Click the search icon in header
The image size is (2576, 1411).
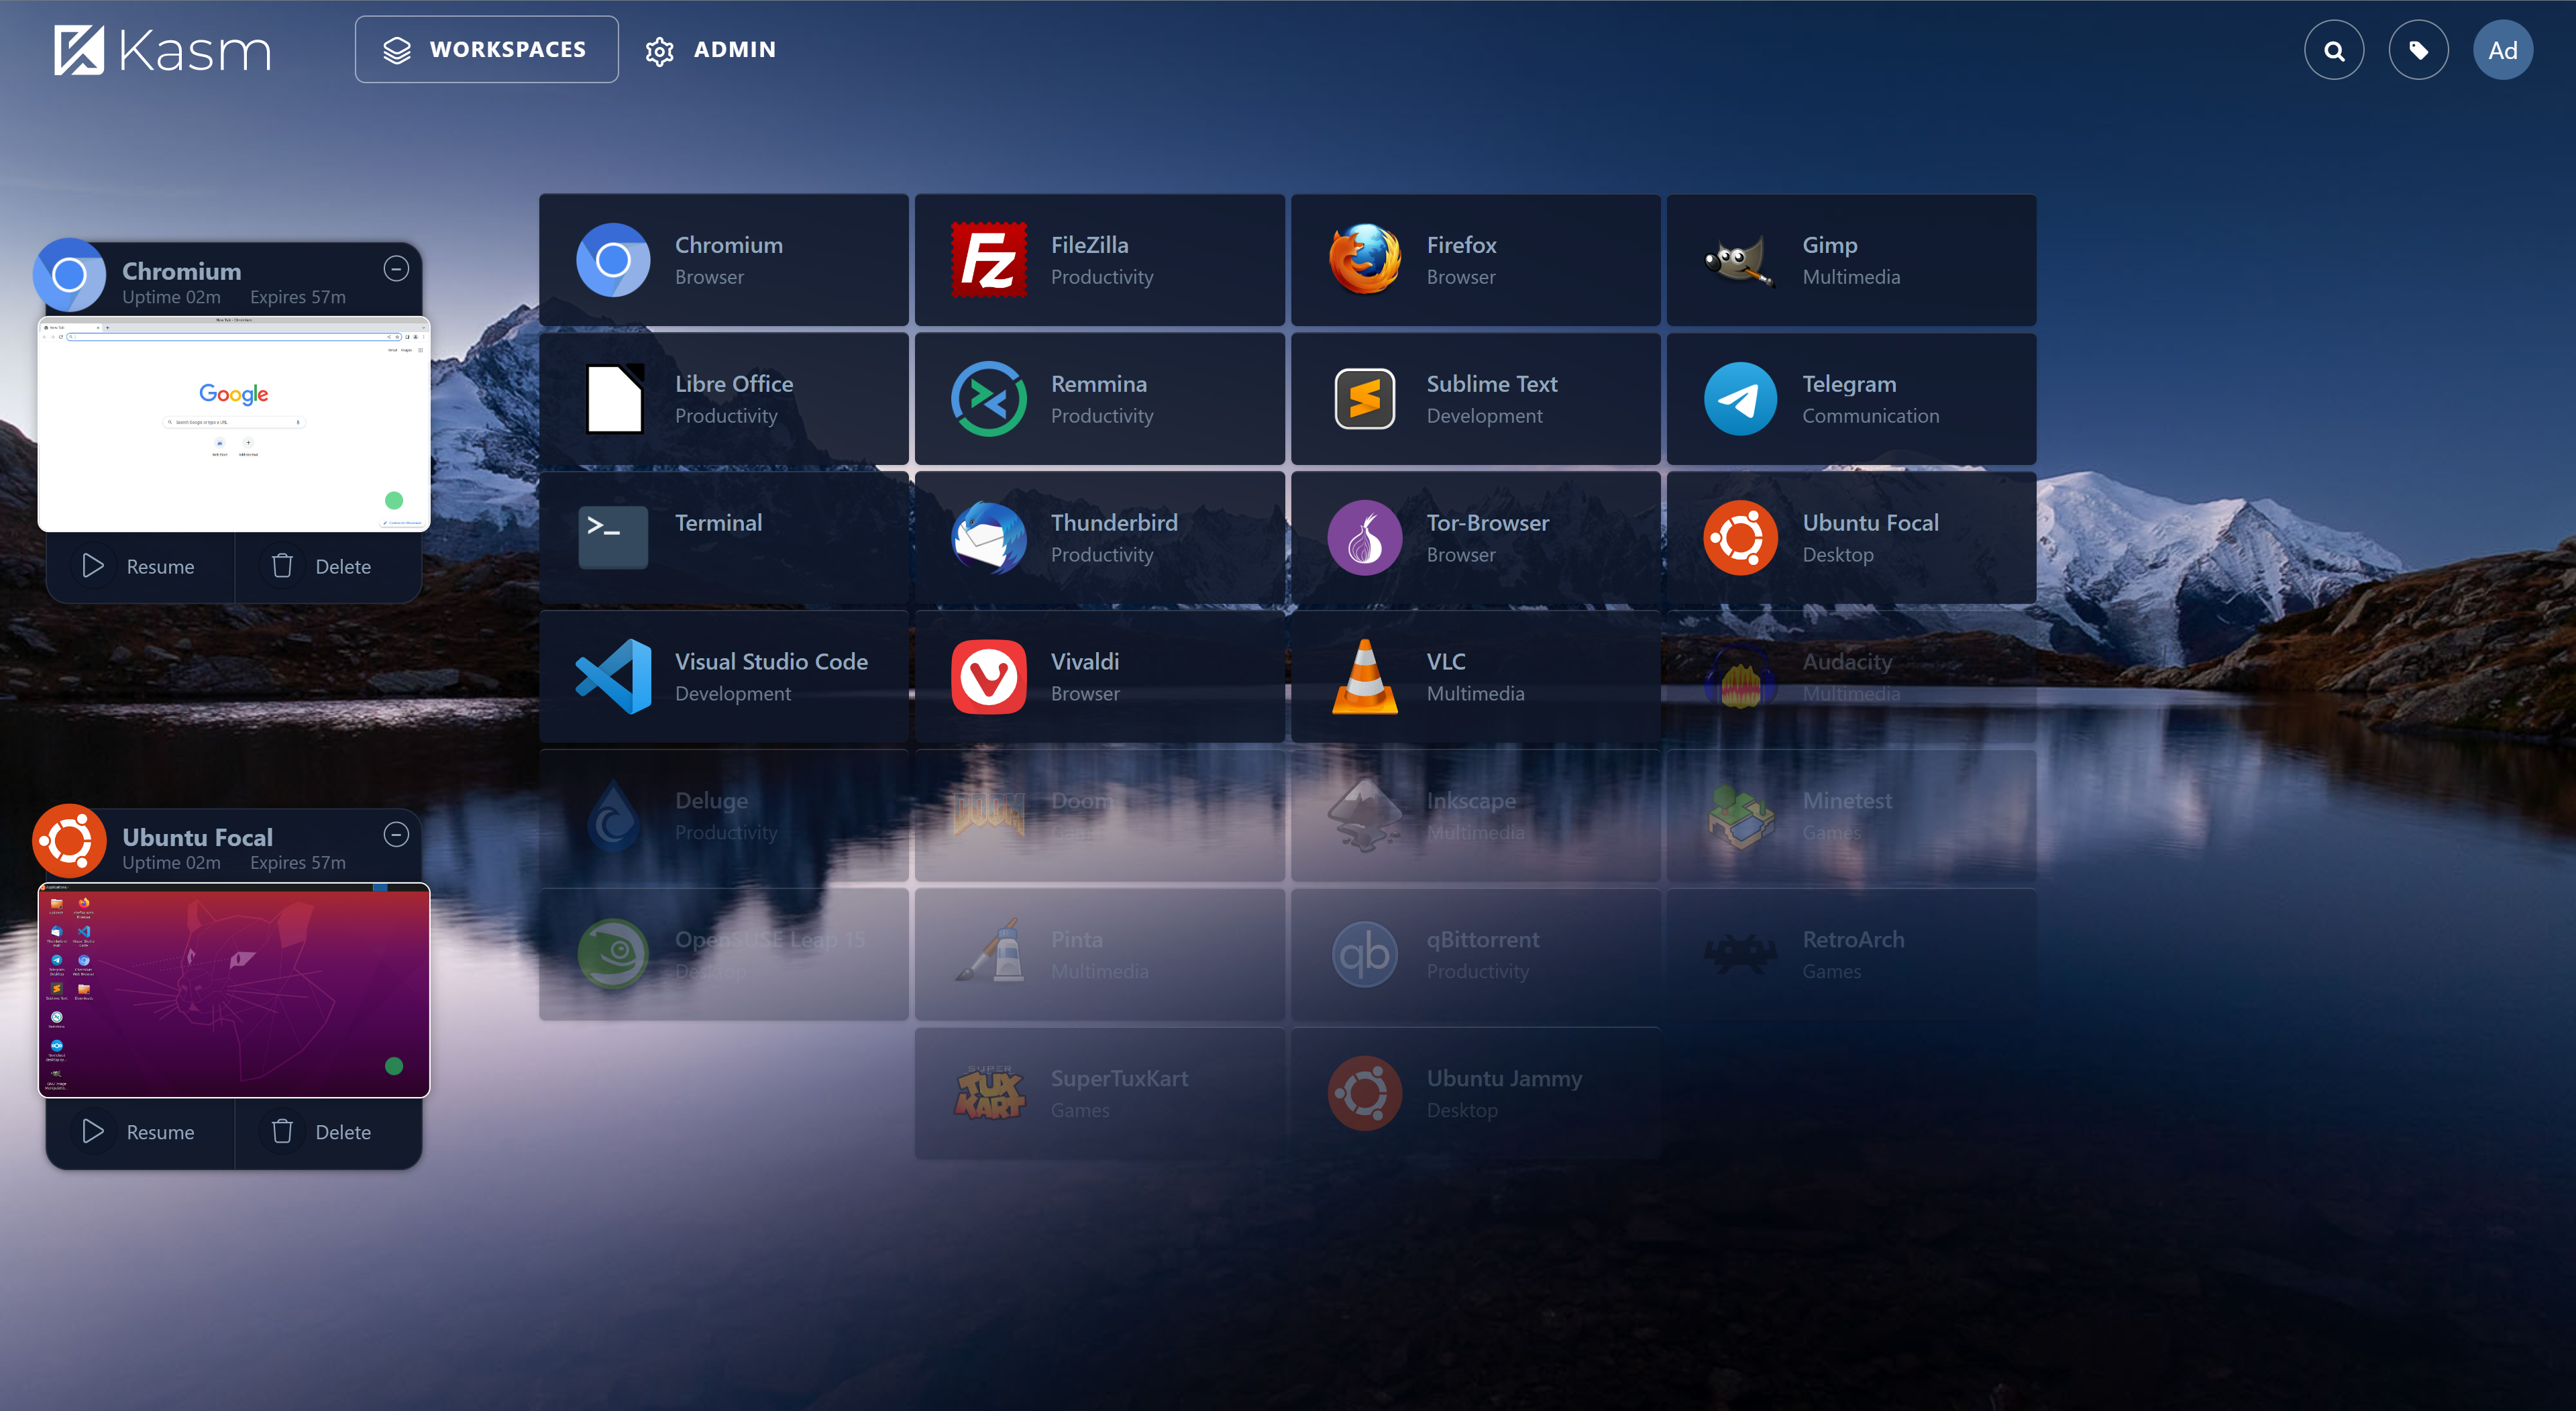[2334, 50]
